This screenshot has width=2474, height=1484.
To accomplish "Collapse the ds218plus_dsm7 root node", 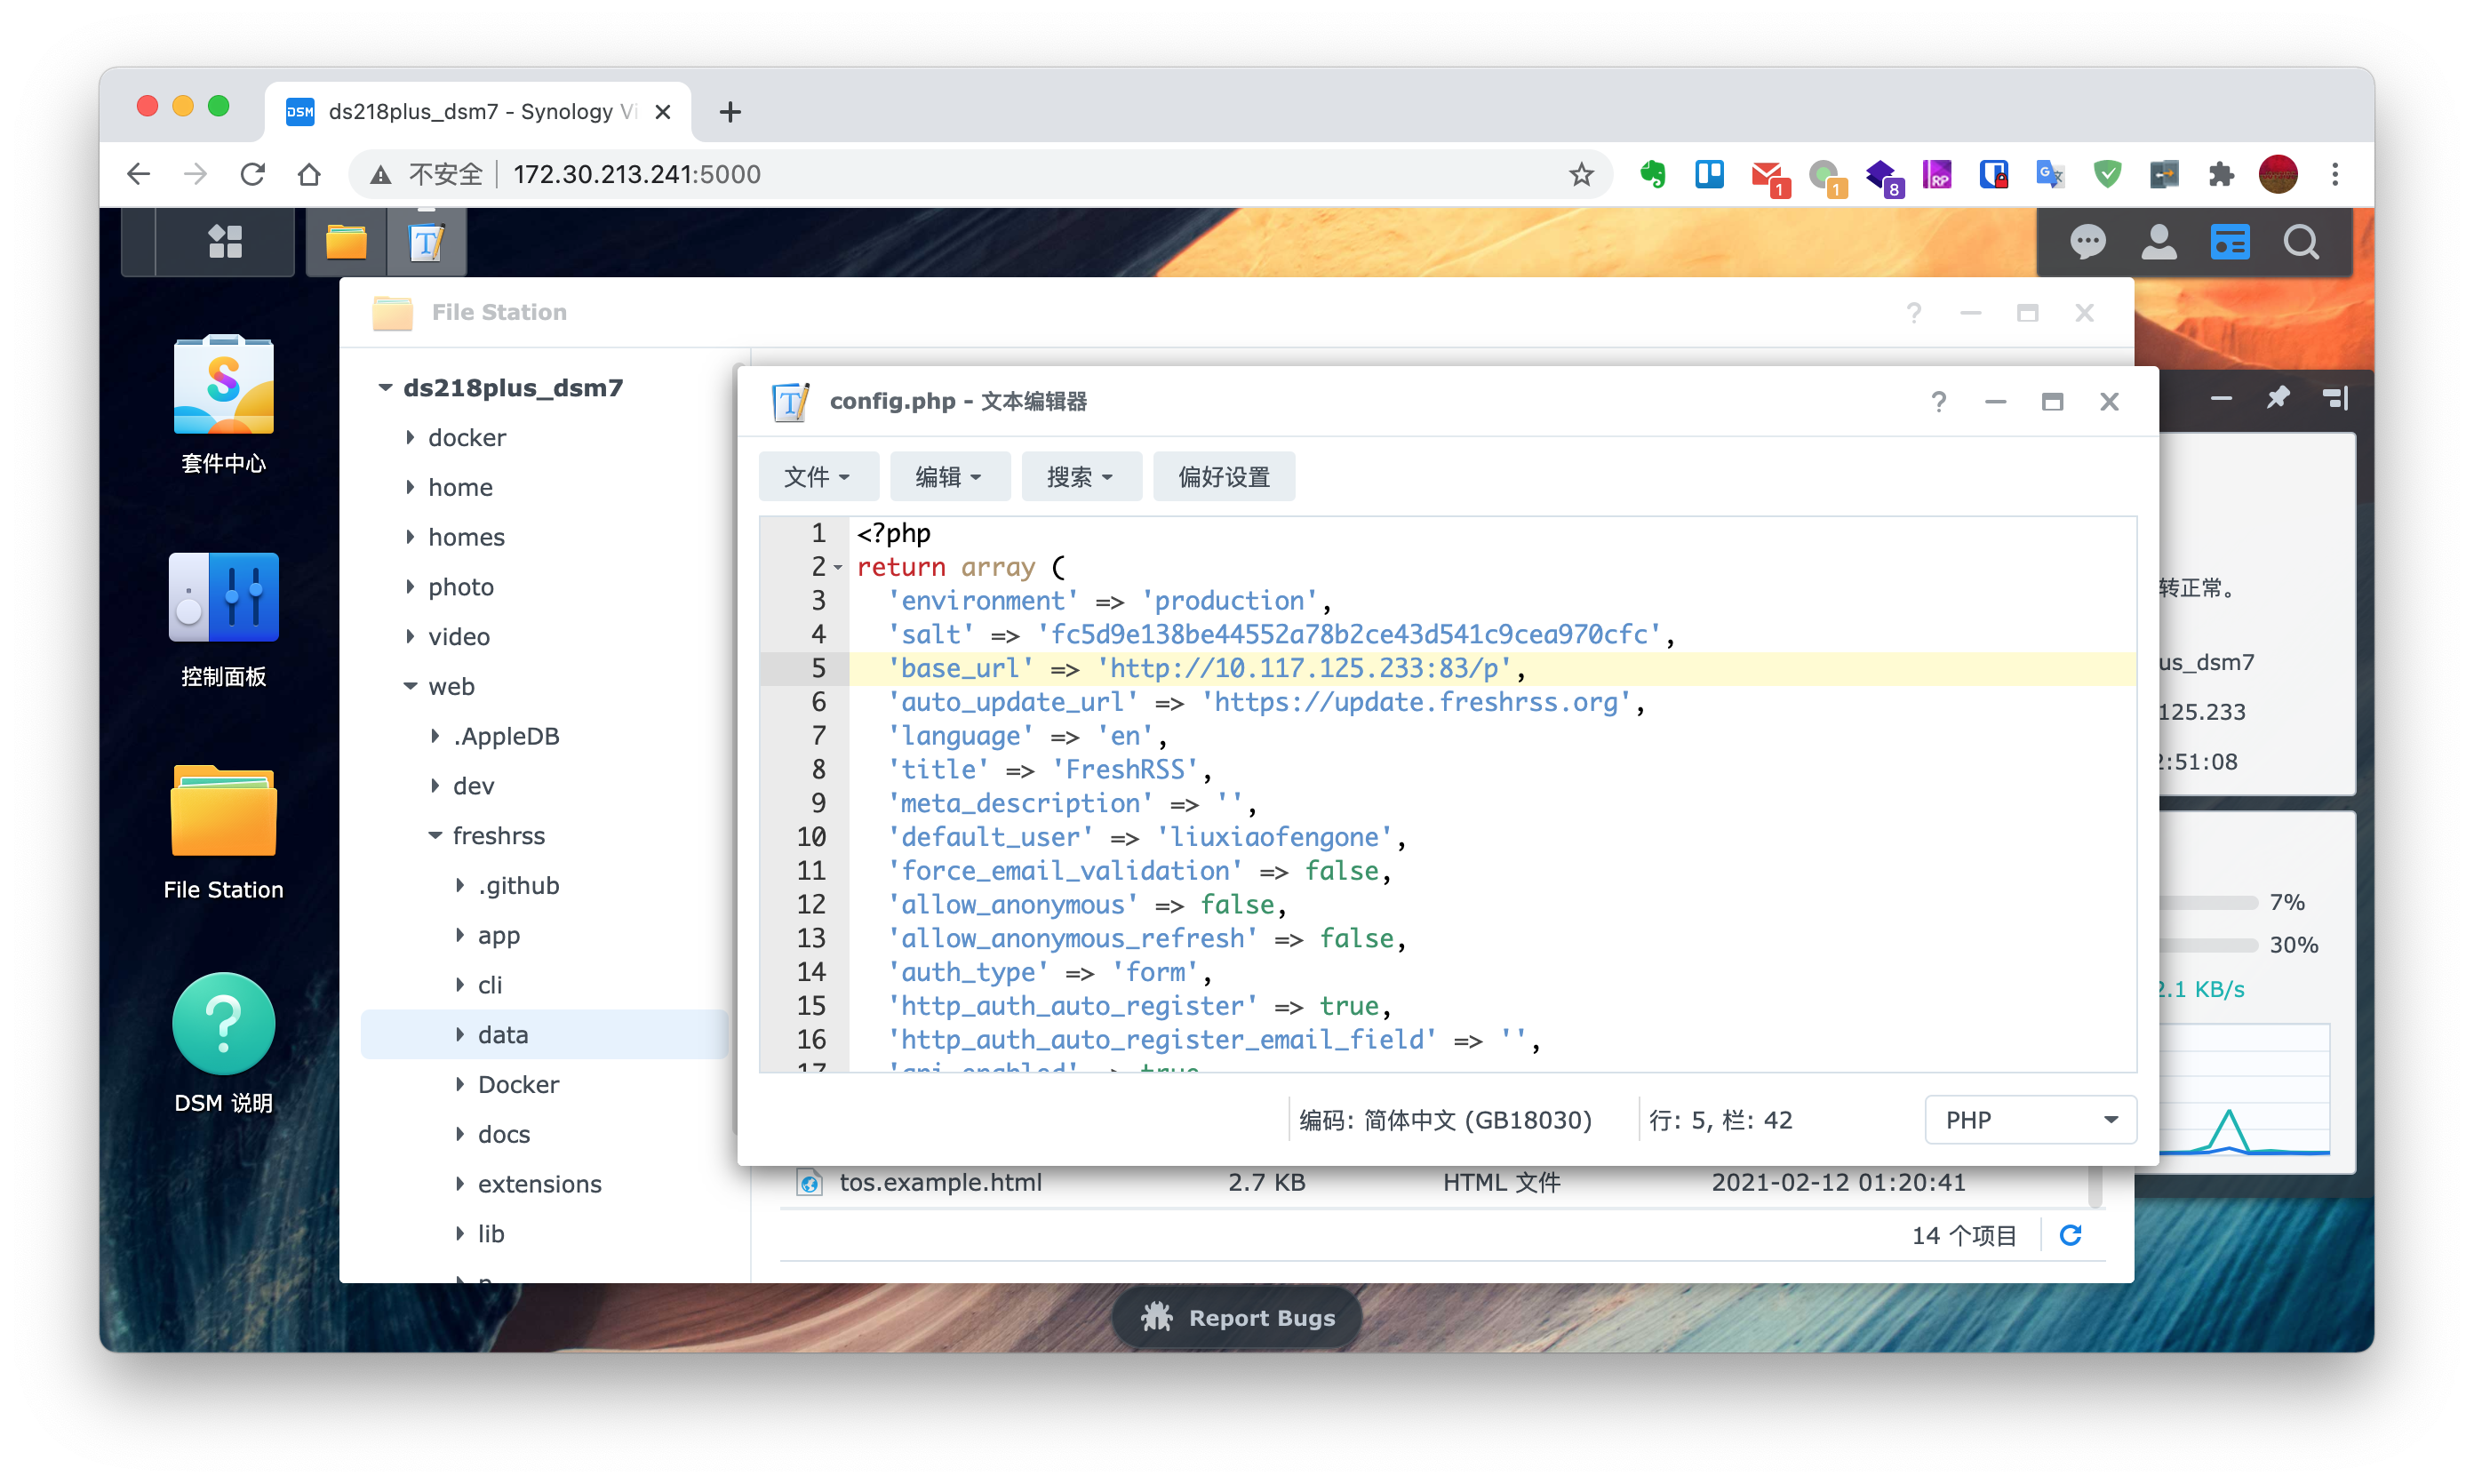I will point(385,387).
